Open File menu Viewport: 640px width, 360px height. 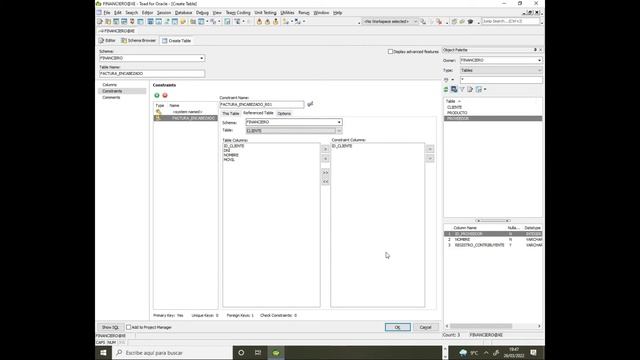pyautogui.click(x=107, y=13)
